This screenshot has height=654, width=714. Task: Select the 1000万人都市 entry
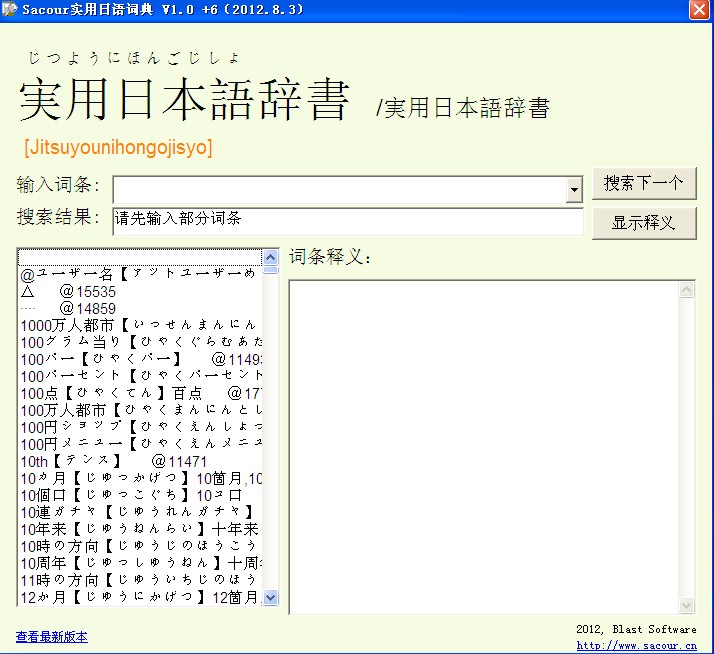[140, 325]
